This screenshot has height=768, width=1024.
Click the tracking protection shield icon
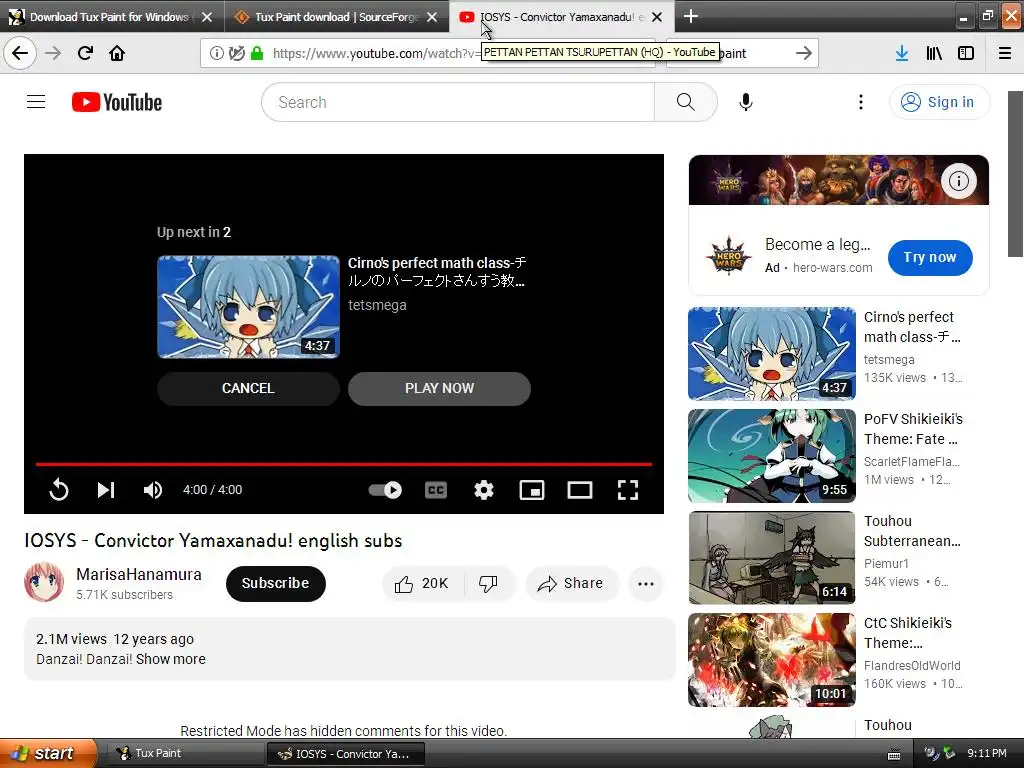(237, 53)
